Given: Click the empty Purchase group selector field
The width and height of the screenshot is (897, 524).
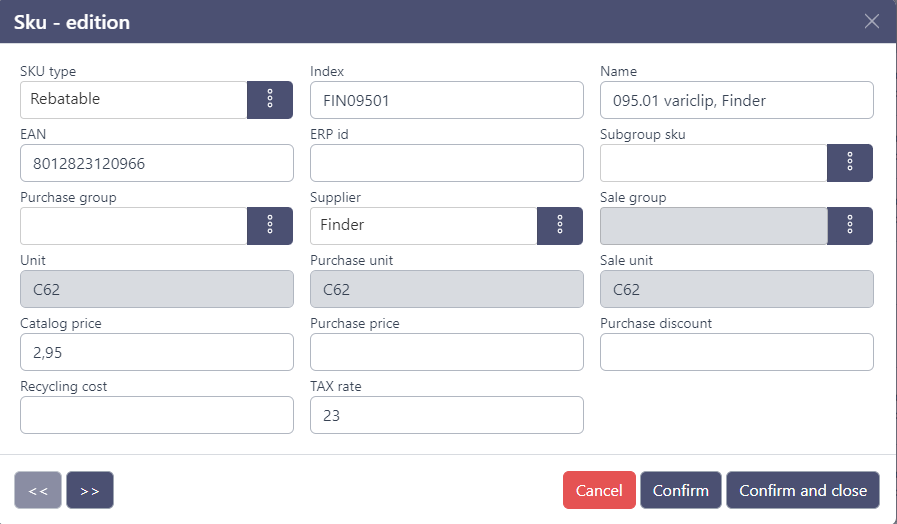Looking at the screenshot, I should coord(133,226).
